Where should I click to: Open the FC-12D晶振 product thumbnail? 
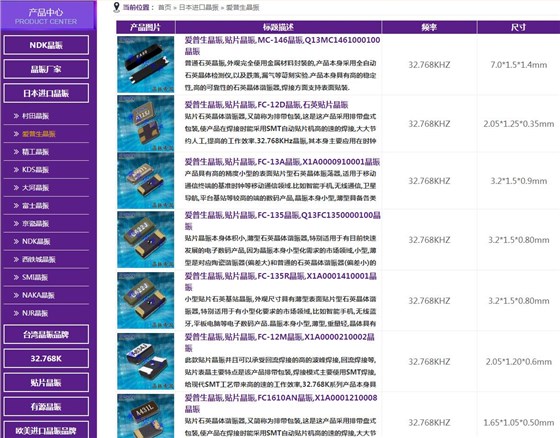146,124
